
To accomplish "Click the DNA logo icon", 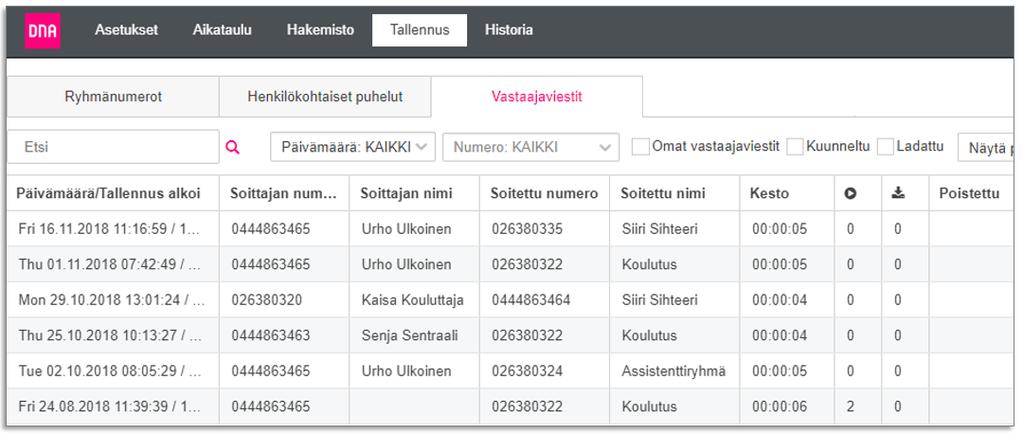I will click(42, 31).
